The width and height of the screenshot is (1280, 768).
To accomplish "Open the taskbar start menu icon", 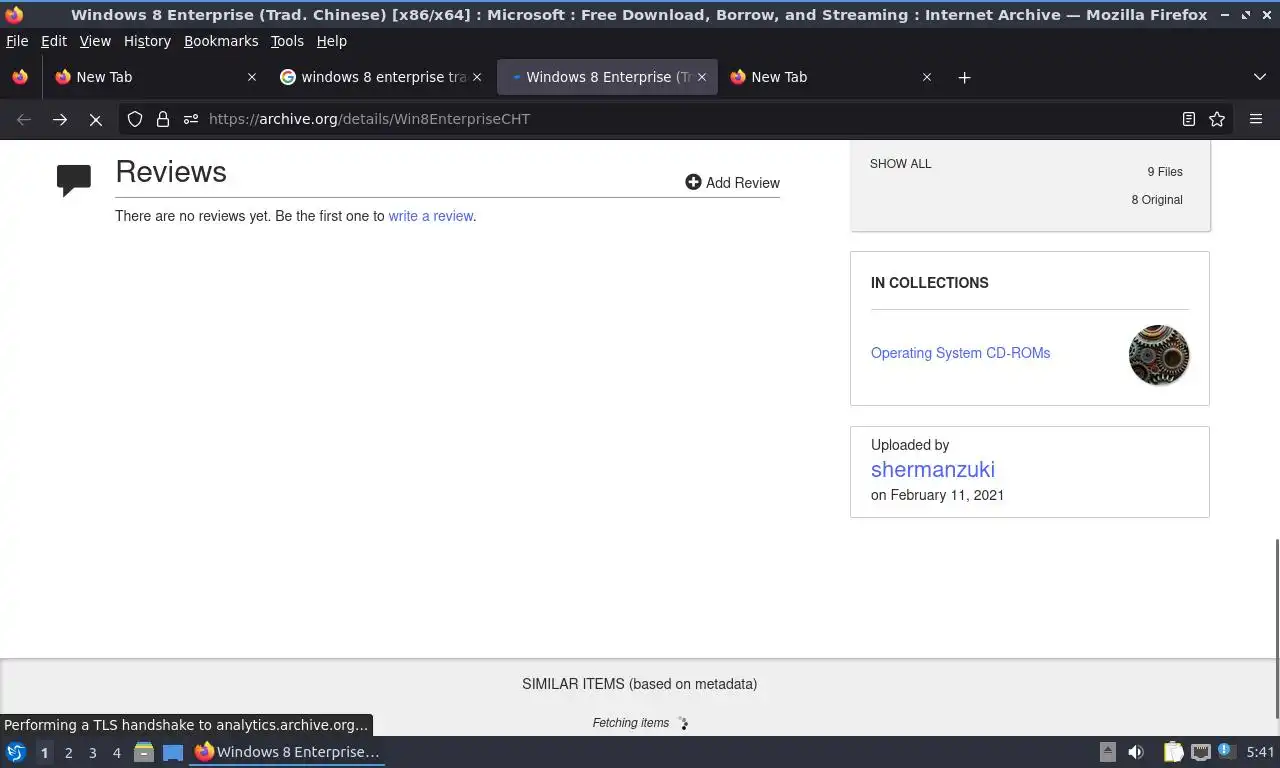I will click(x=16, y=752).
